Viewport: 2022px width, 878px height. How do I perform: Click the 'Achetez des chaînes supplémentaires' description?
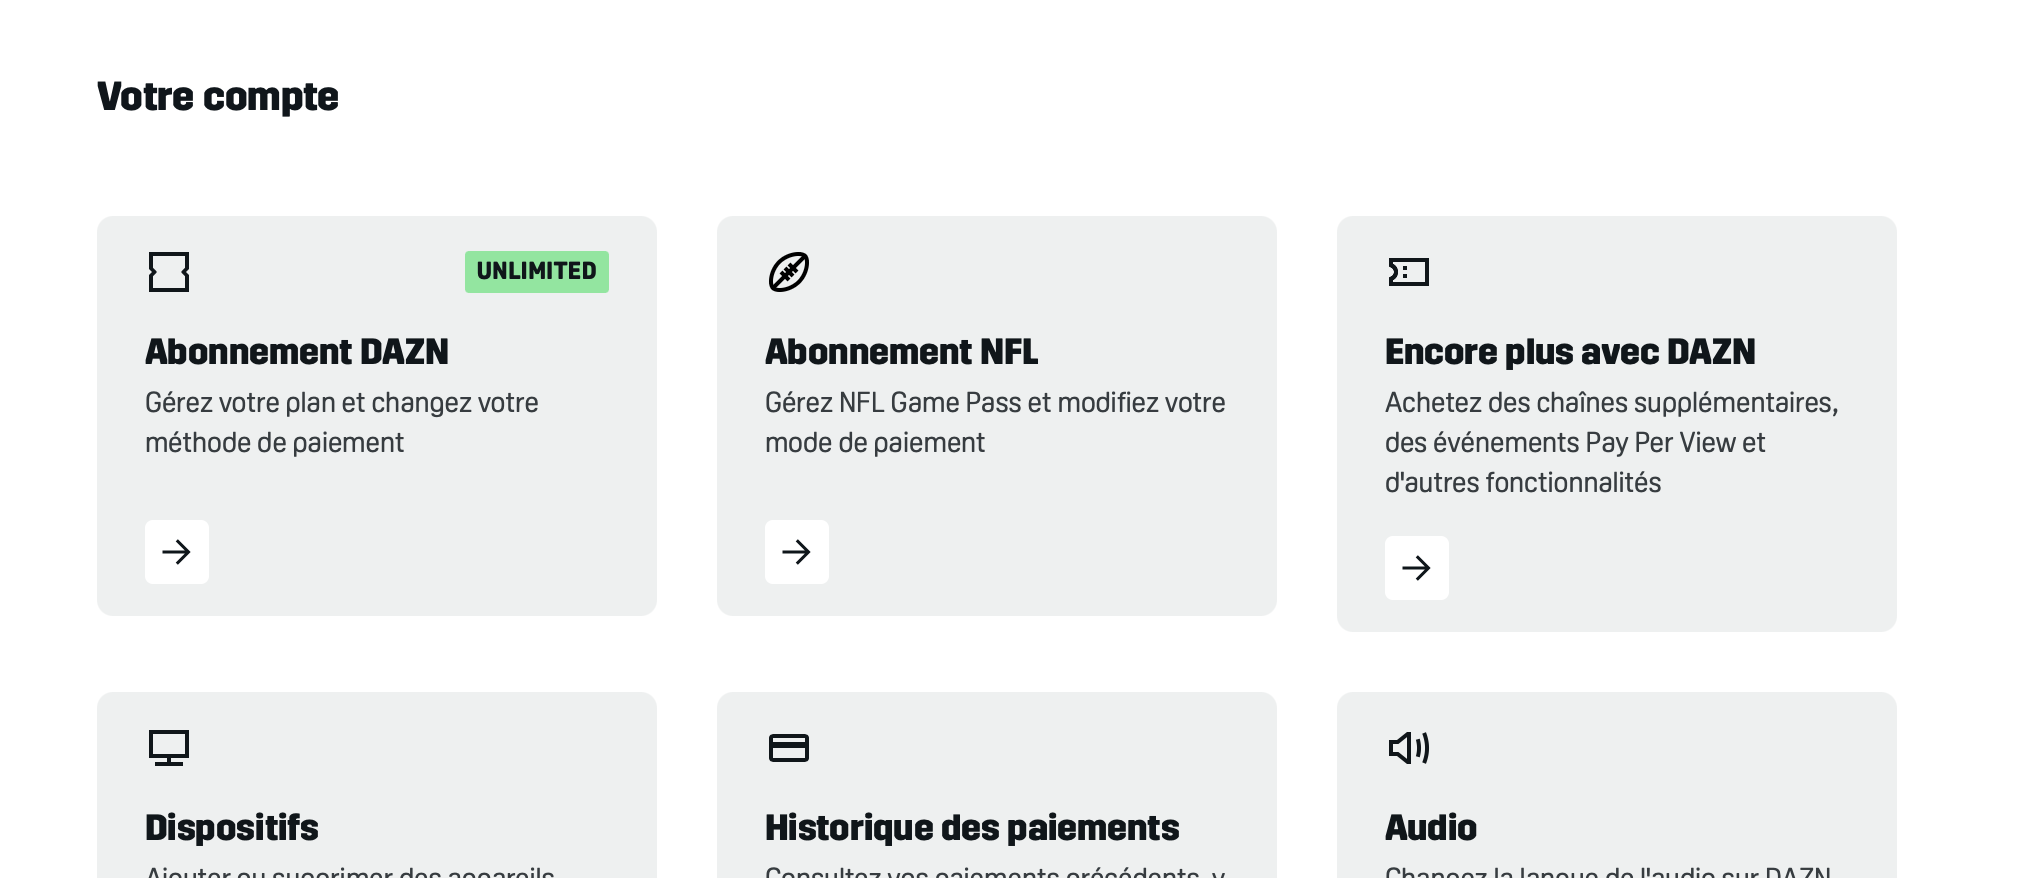pyautogui.click(x=1612, y=442)
